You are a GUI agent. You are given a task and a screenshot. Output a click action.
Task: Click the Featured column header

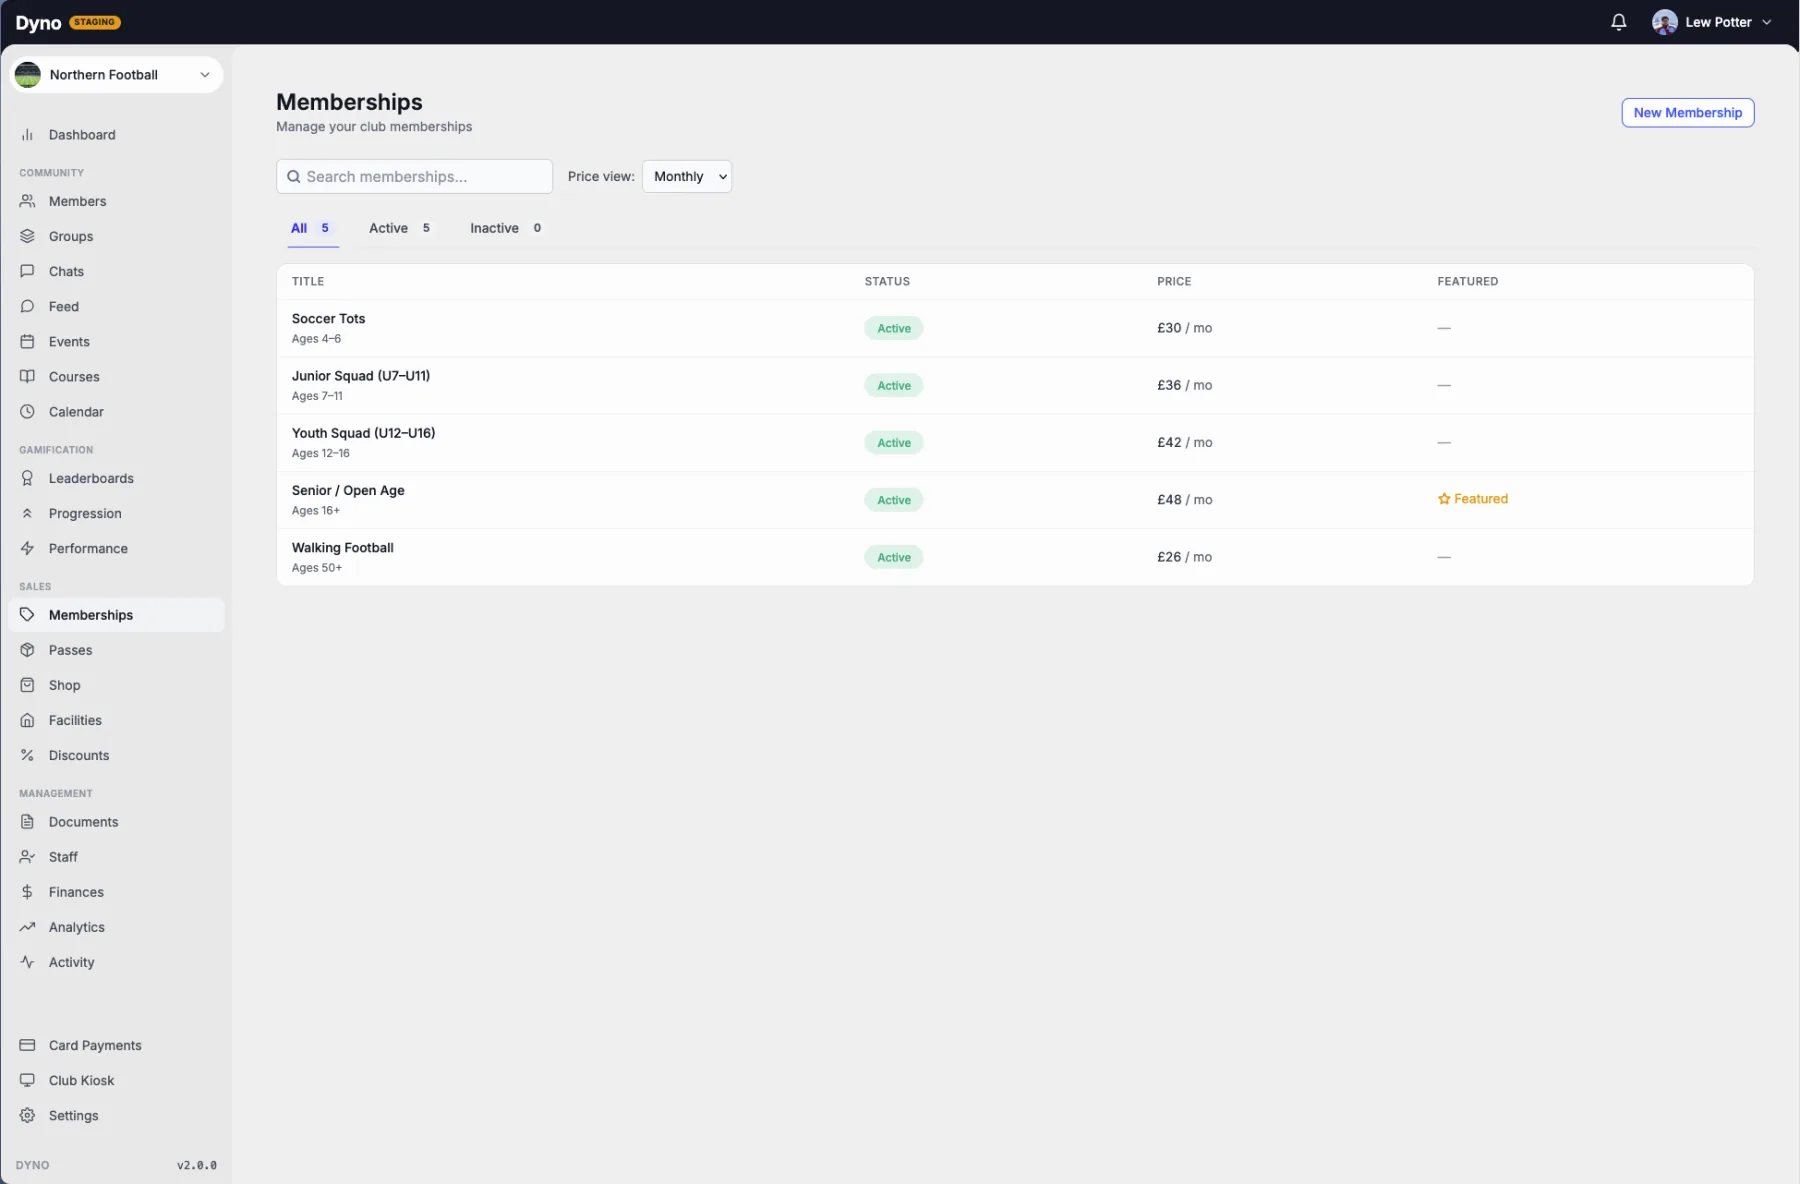point(1467,281)
